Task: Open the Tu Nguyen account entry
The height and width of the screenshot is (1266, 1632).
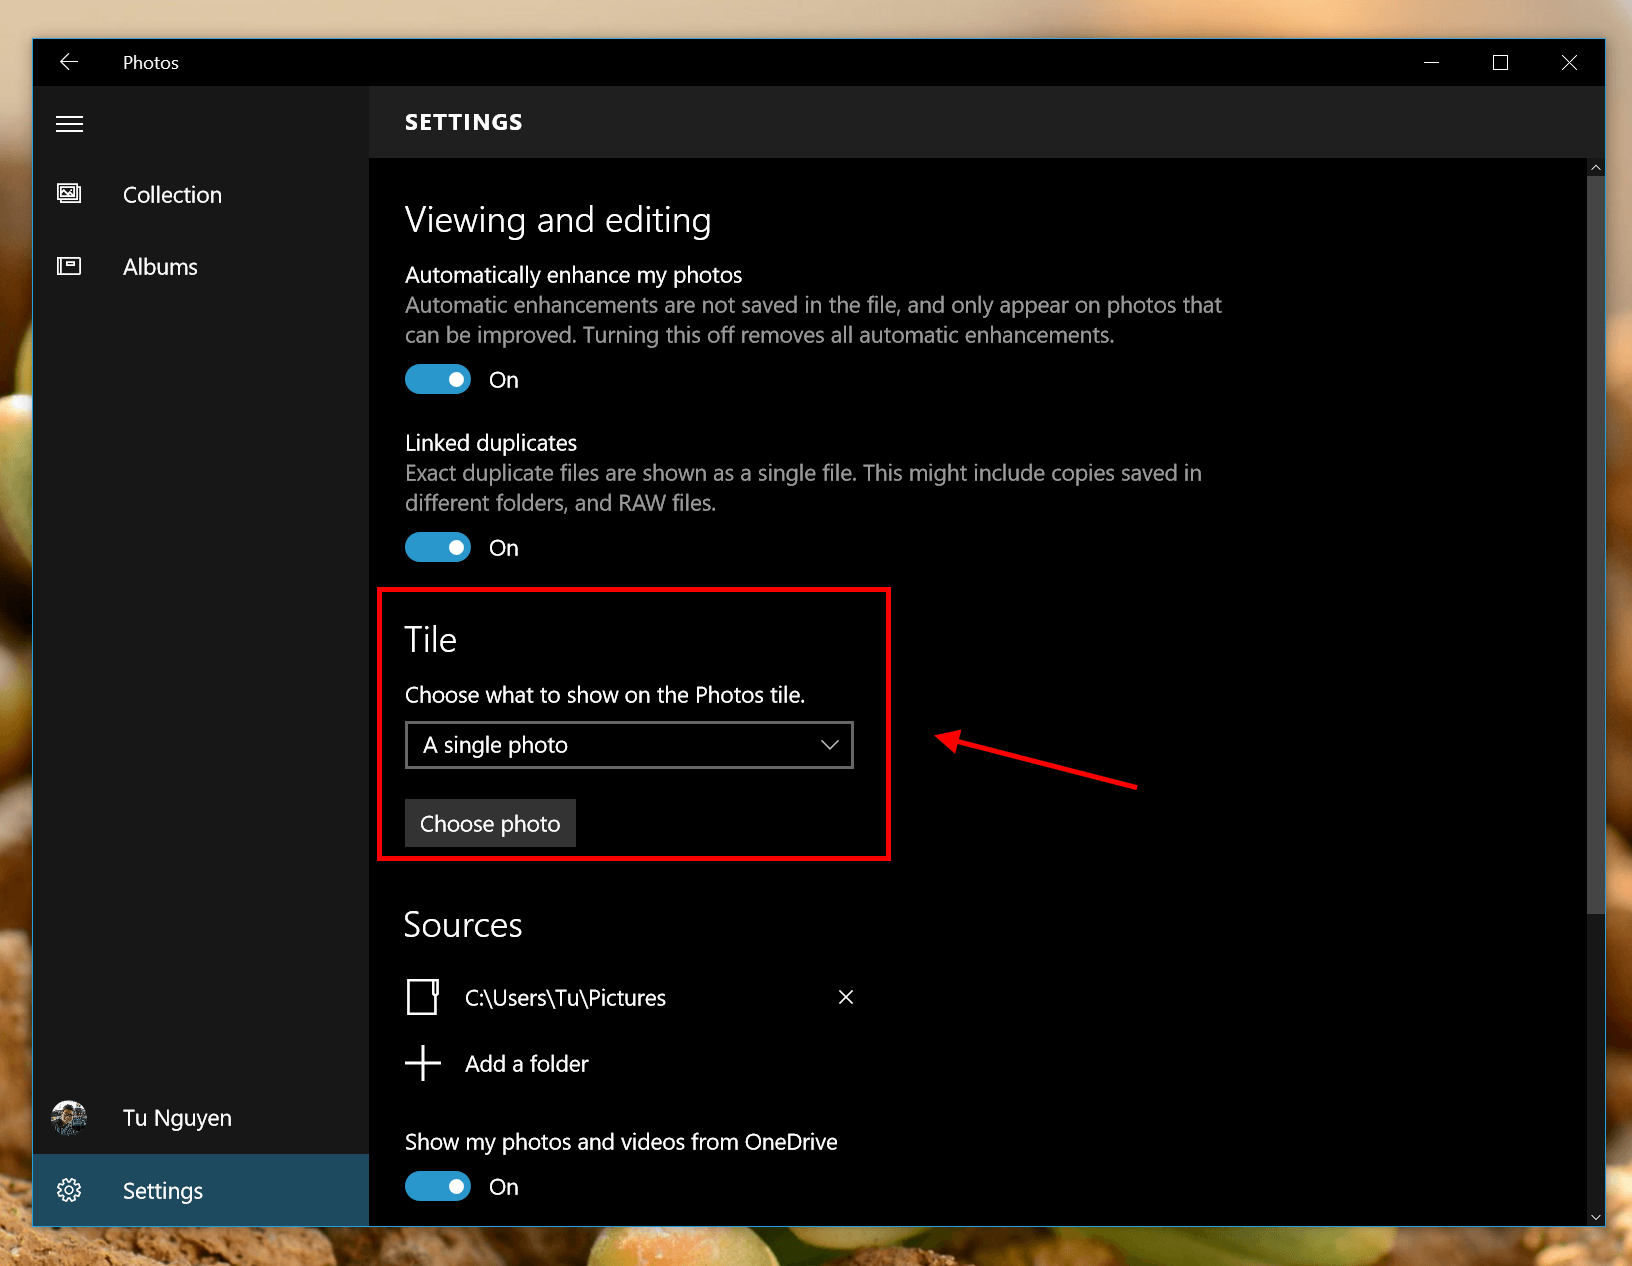Action: pos(201,1118)
